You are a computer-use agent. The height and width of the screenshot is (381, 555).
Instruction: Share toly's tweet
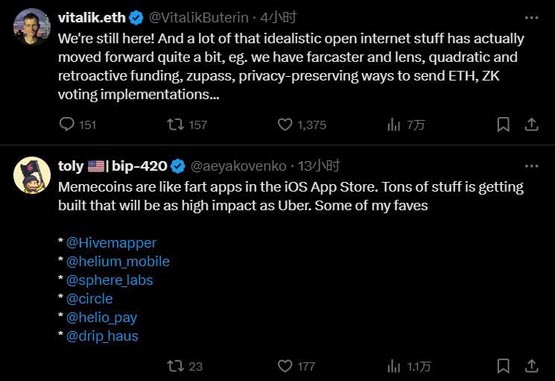pos(531,366)
